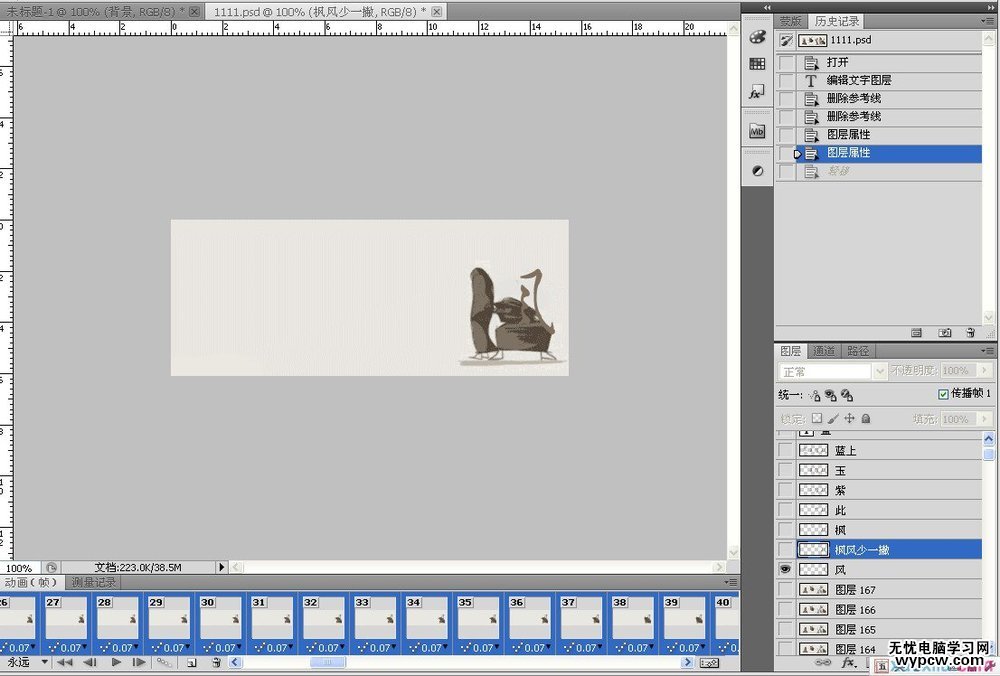Viewport: 1000px width, 676px height.
Task: Switch to the 蒙版 tab
Action: click(x=790, y=21)
